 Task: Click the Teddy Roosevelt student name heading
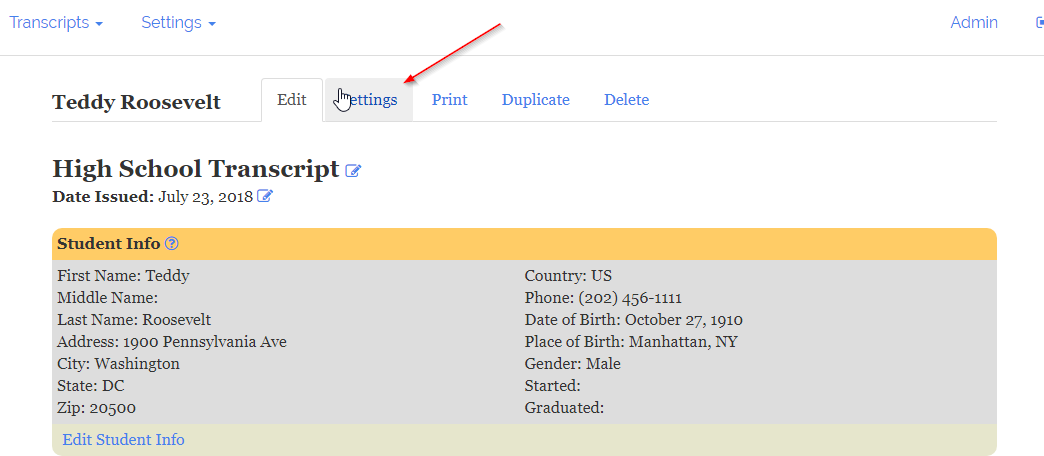pos(136,102)
